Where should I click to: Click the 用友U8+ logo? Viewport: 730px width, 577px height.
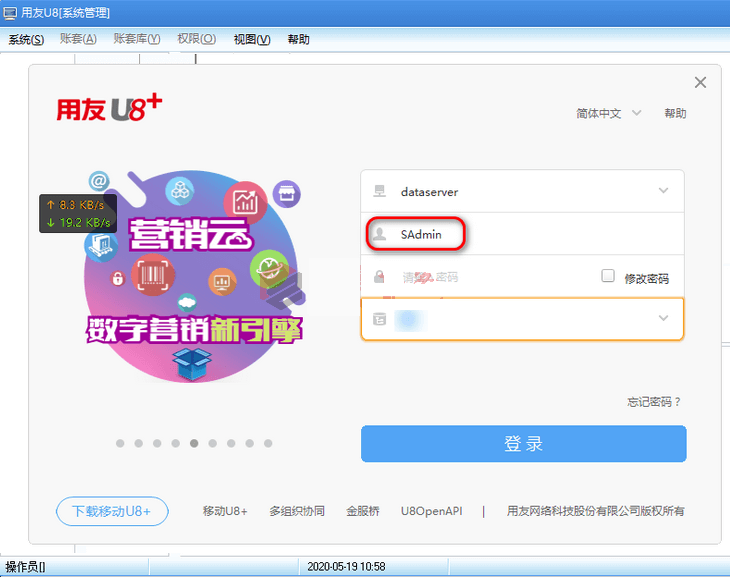tap(109, 108)
